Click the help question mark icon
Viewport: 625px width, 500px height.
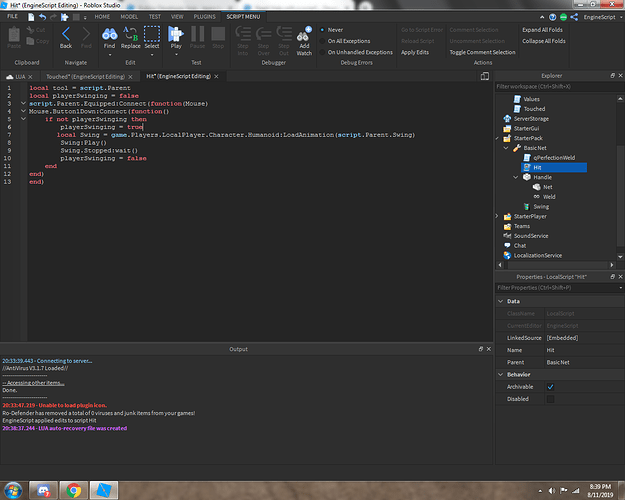[552, 17]
